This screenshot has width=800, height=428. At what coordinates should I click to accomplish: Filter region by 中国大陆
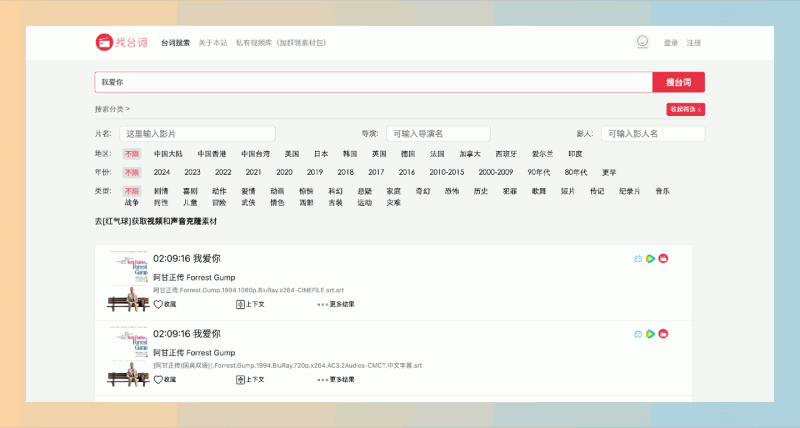pyautogui.click(x=168, y=154)
